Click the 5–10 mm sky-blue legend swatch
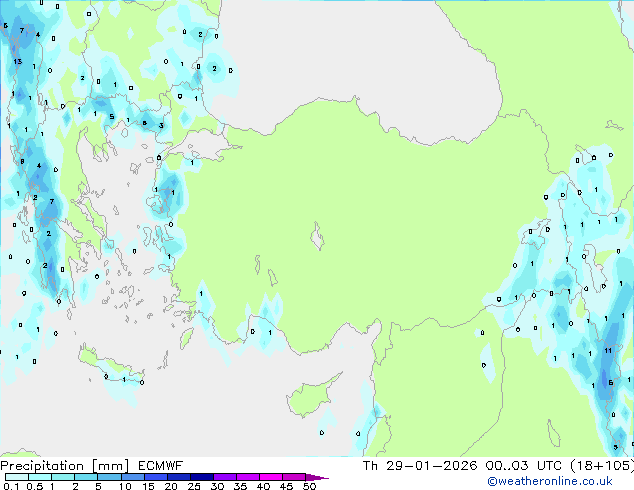Image resolution: width=634 pixels, height=490 pixels. pos(110,477)
